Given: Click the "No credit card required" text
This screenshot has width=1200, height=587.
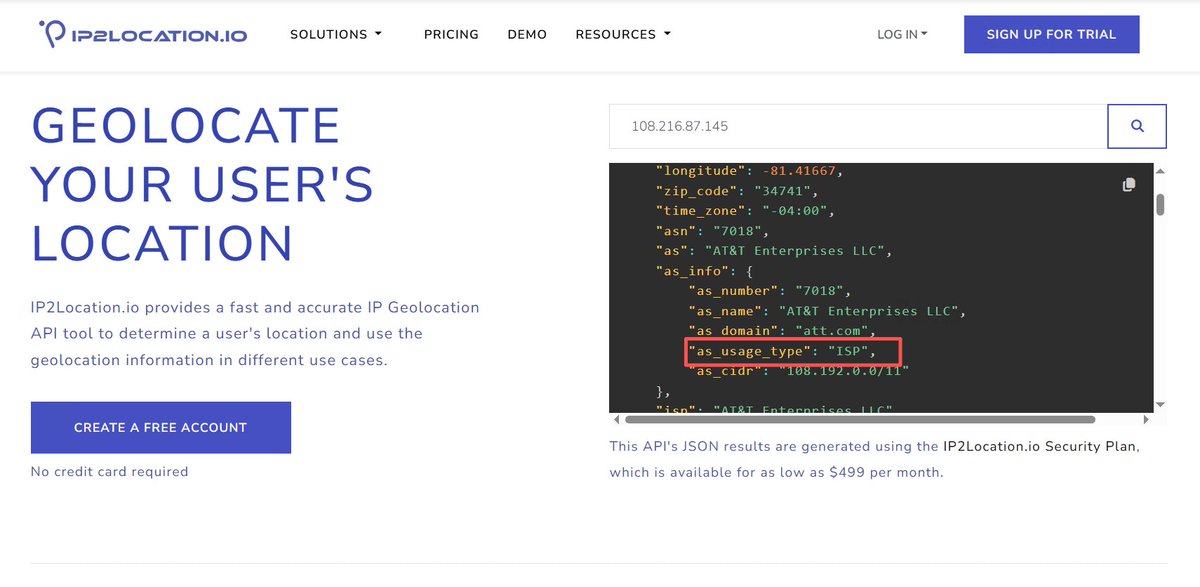Looking at the screenshot, I should coord(109,471).
